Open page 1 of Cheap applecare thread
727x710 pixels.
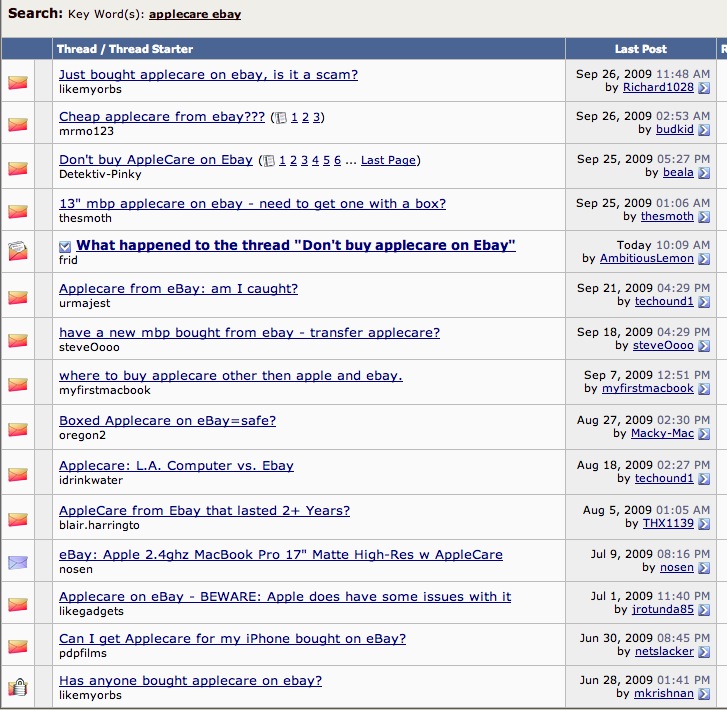pyautogui.click(x=294, y=117)
